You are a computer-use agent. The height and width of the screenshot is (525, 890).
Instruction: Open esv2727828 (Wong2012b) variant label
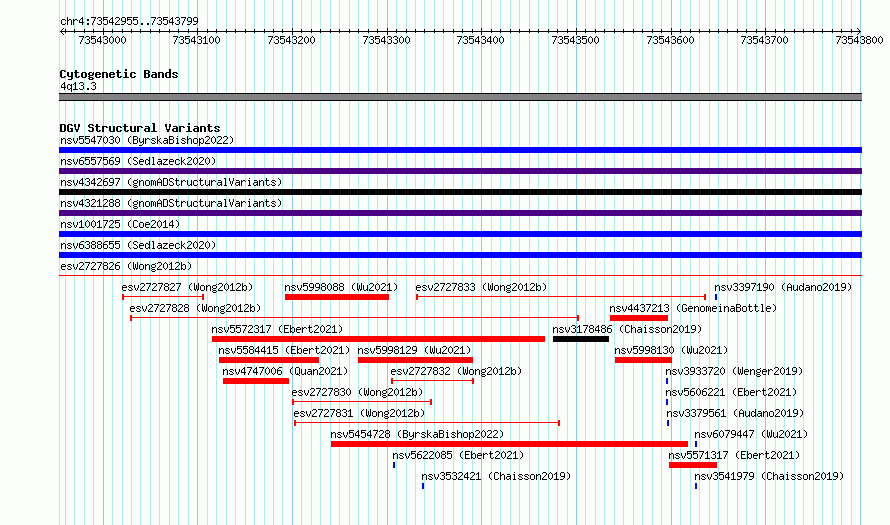[195, 308]
